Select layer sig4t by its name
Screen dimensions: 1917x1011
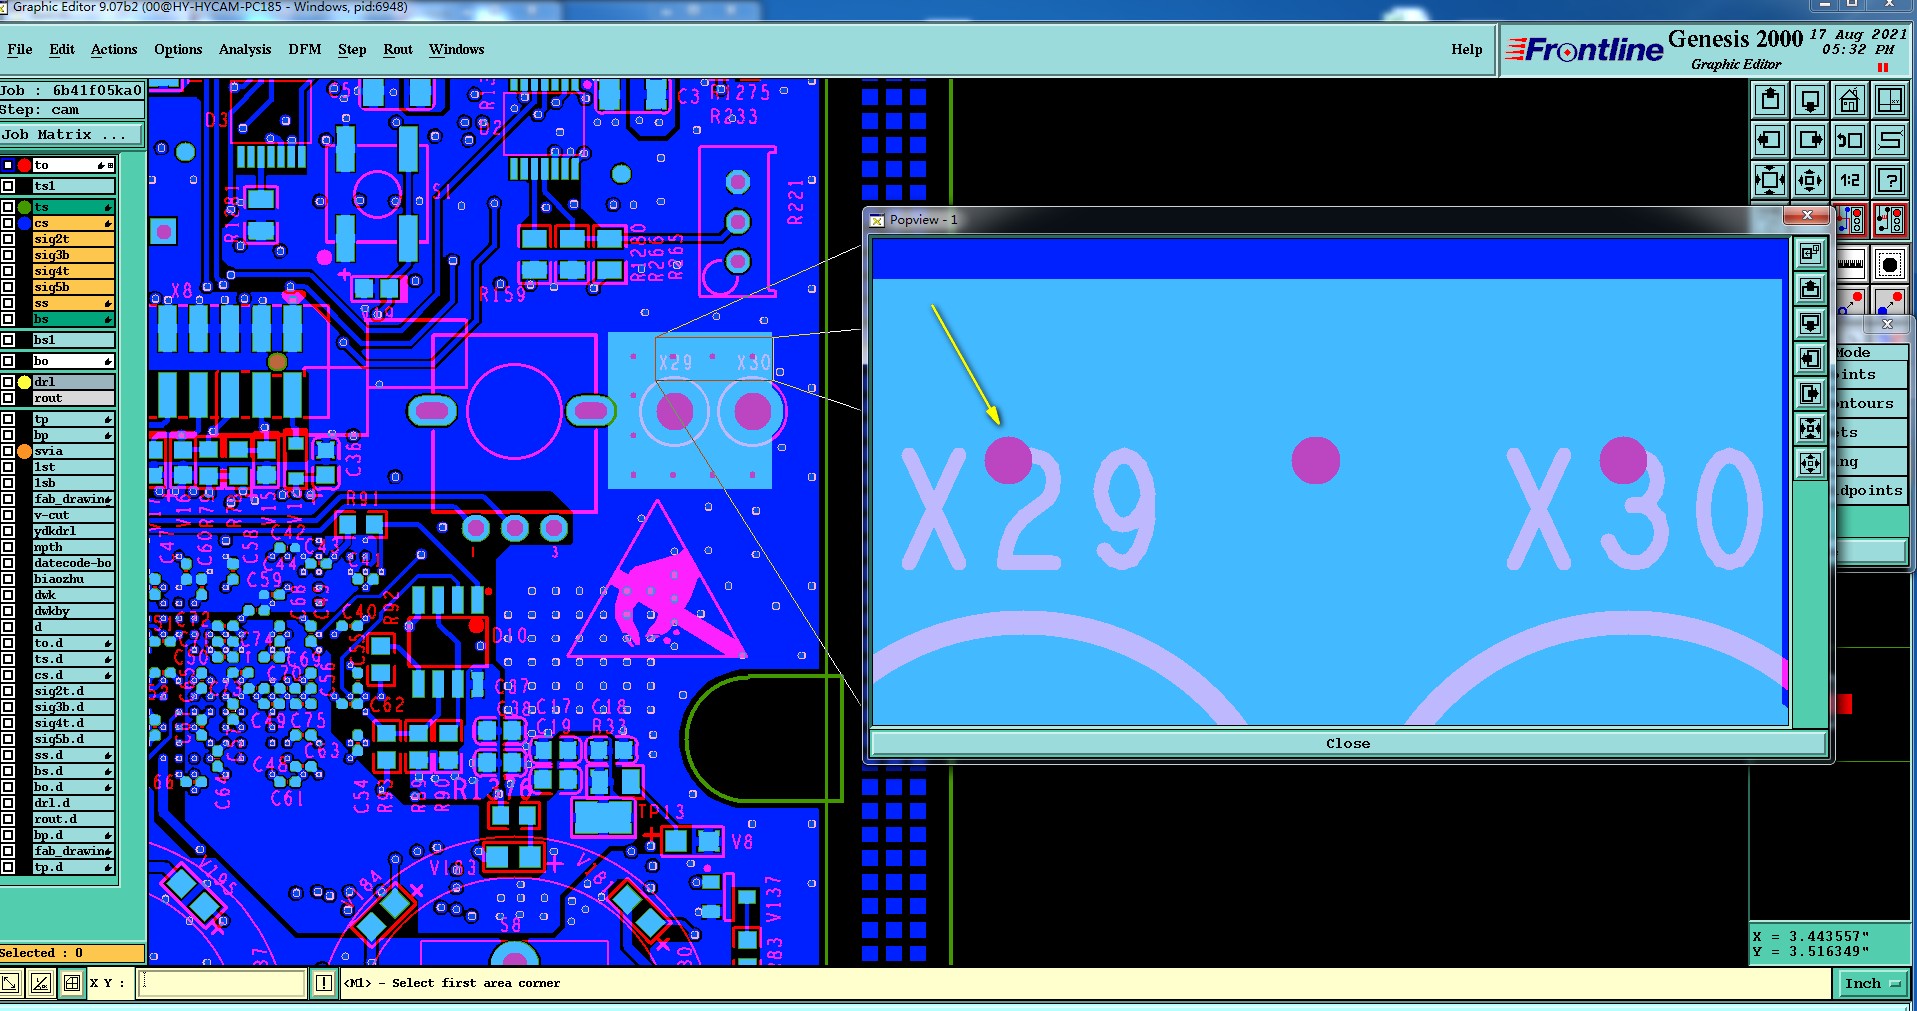pyautogui.click(x=73, y=271)
